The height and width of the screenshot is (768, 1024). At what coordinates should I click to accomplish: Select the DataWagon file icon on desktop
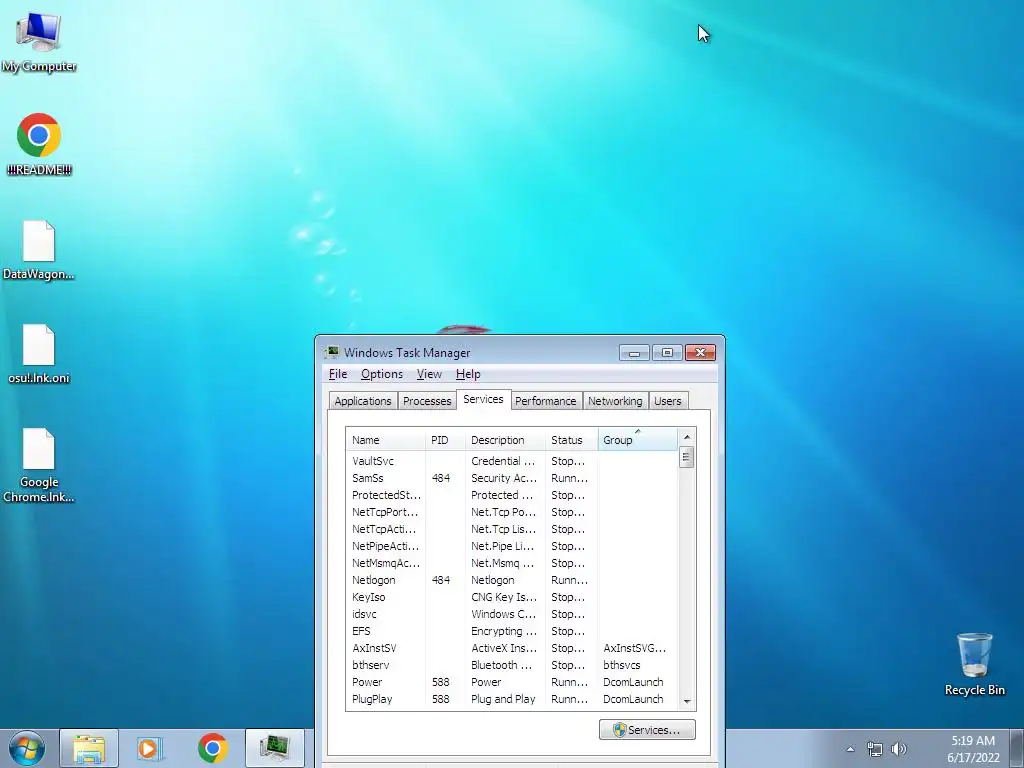pyautogui.click(x=39, y=249)
